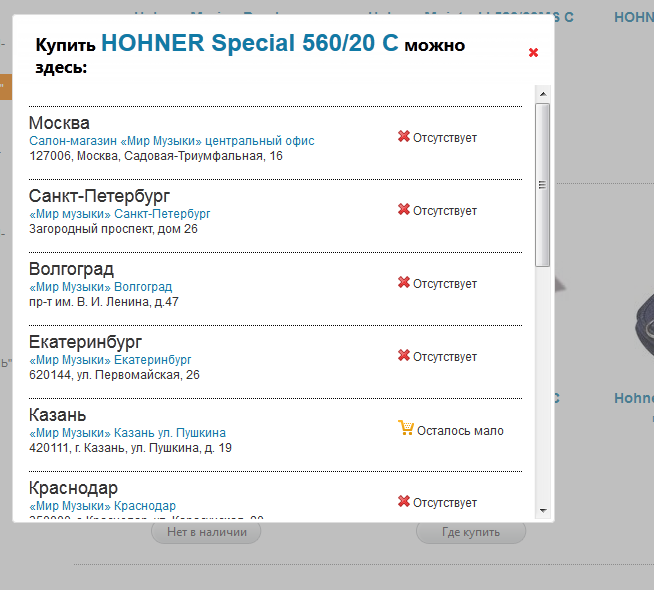
Task: Click the red unavailable icon for Москва
Action: [404, 137]
